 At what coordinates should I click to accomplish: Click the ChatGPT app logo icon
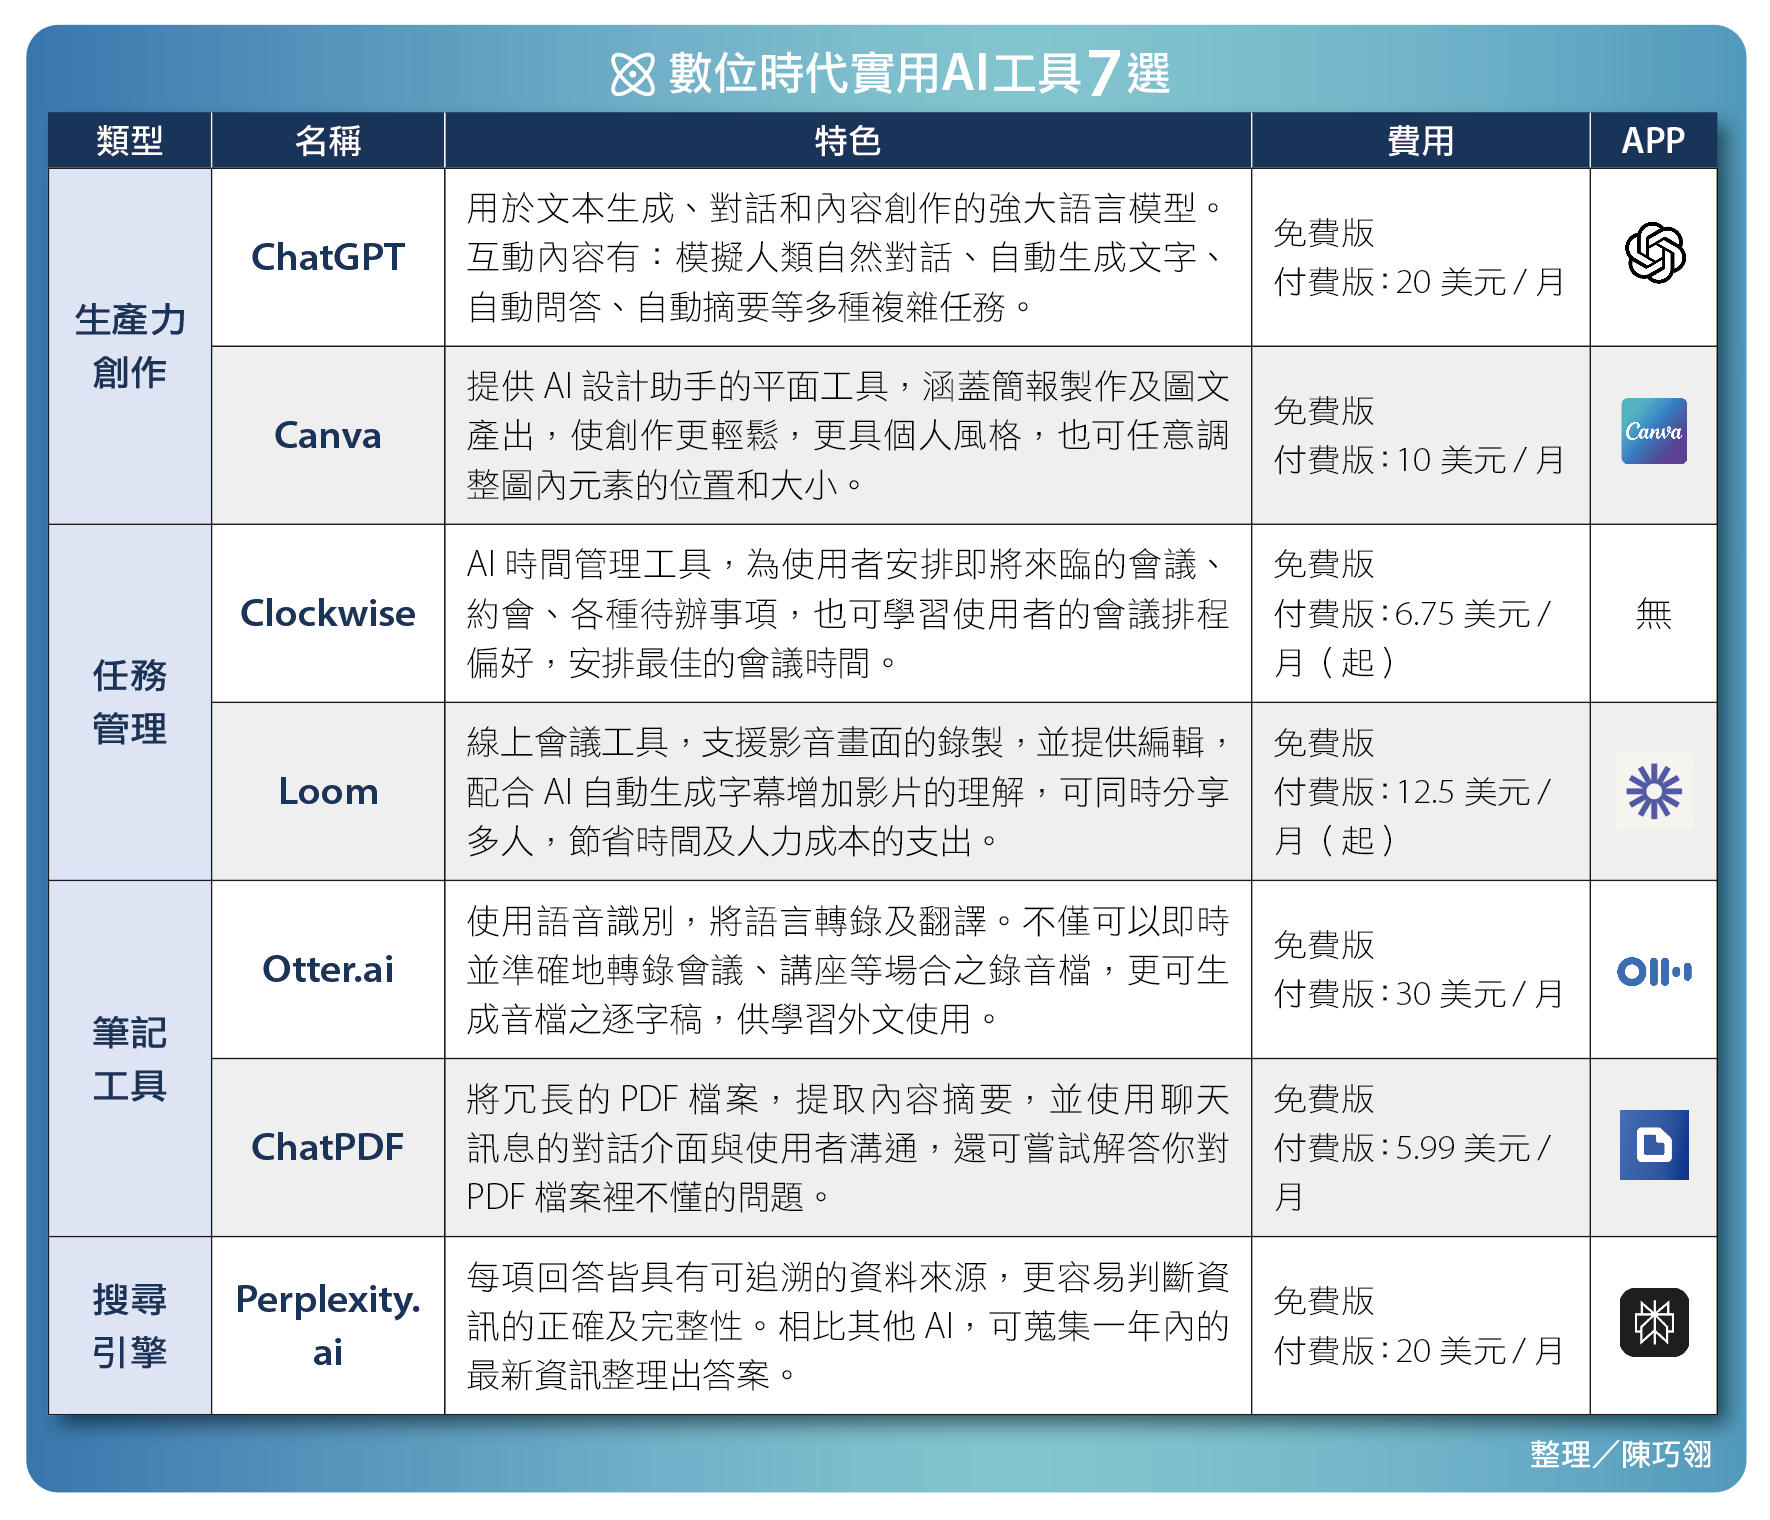click(x=1655, y=253)
